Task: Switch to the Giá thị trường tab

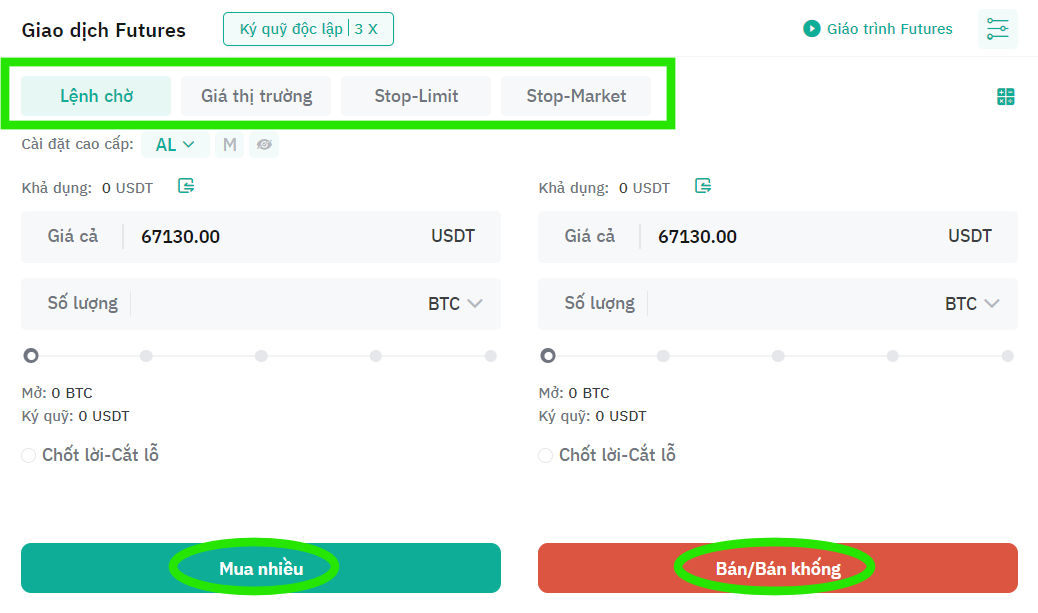Action: pos(256,96)
